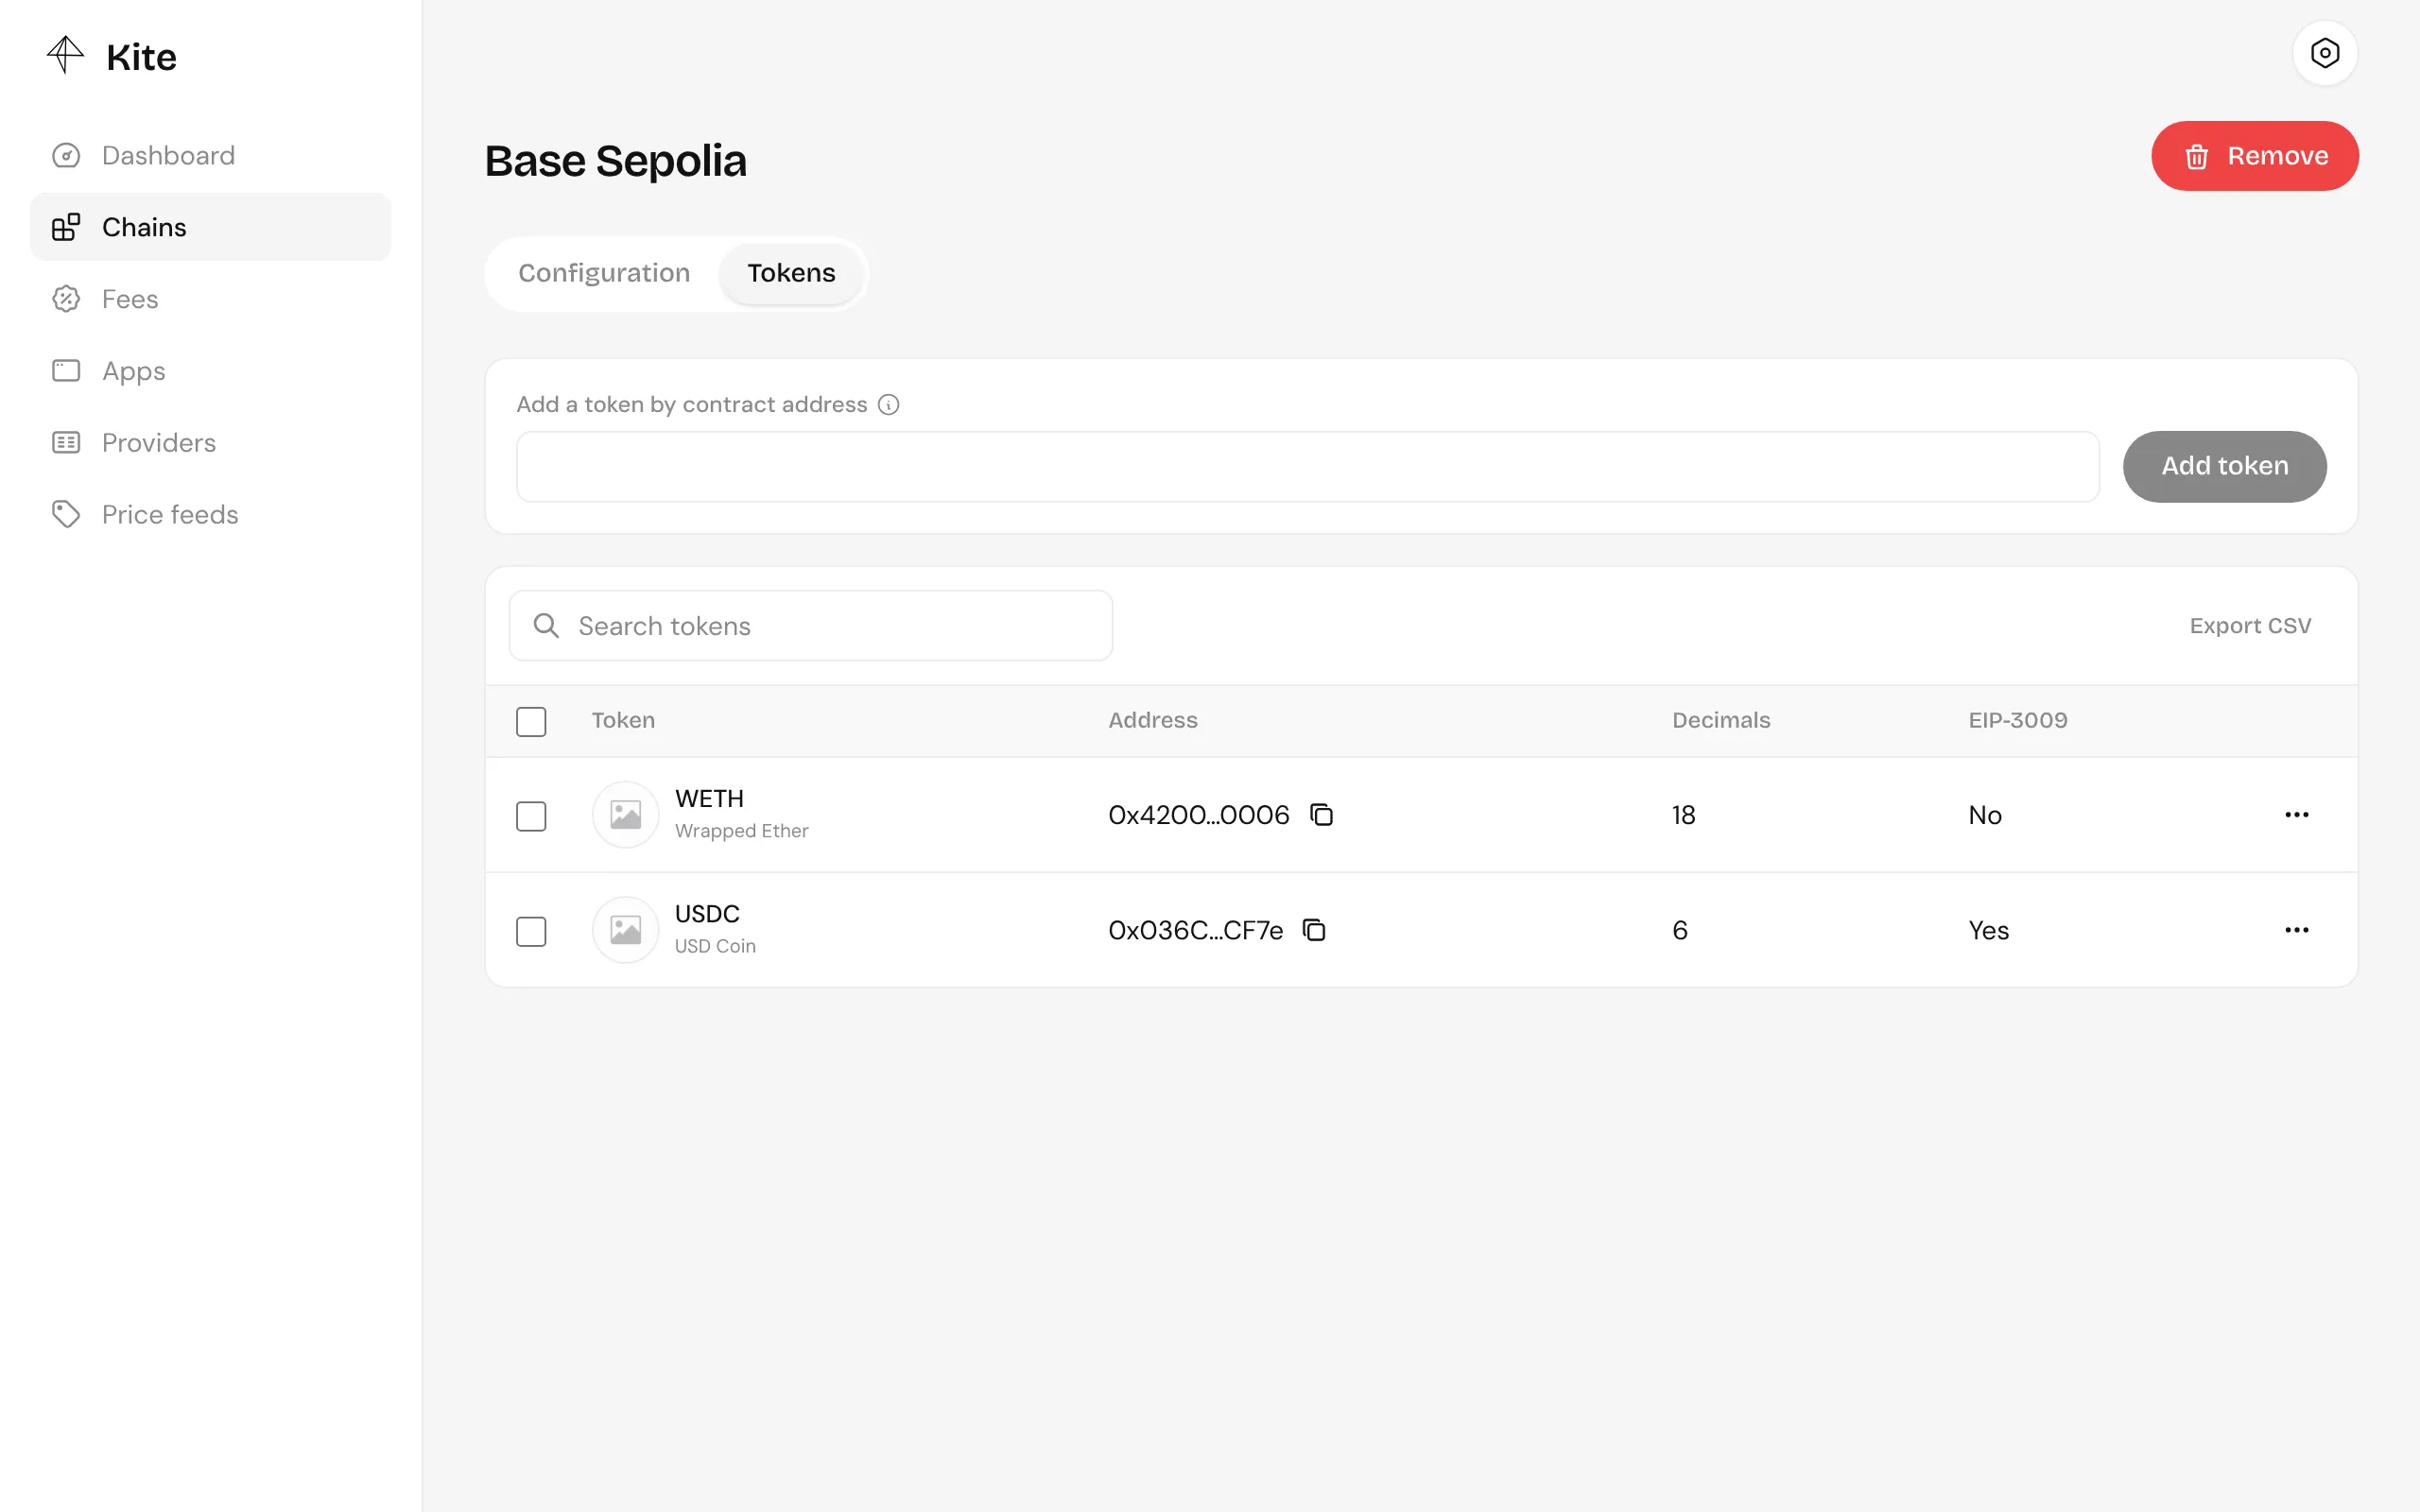Click the WETH token image placeholder
Screen dimensions: 2420x1512
[625, 815]
